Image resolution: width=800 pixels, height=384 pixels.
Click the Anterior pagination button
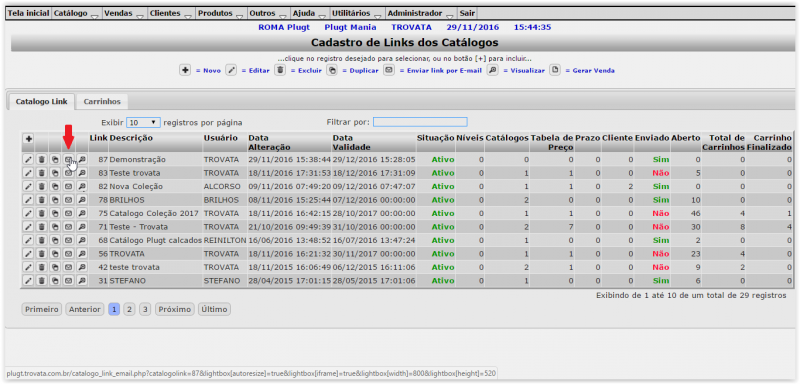(85, 309)
